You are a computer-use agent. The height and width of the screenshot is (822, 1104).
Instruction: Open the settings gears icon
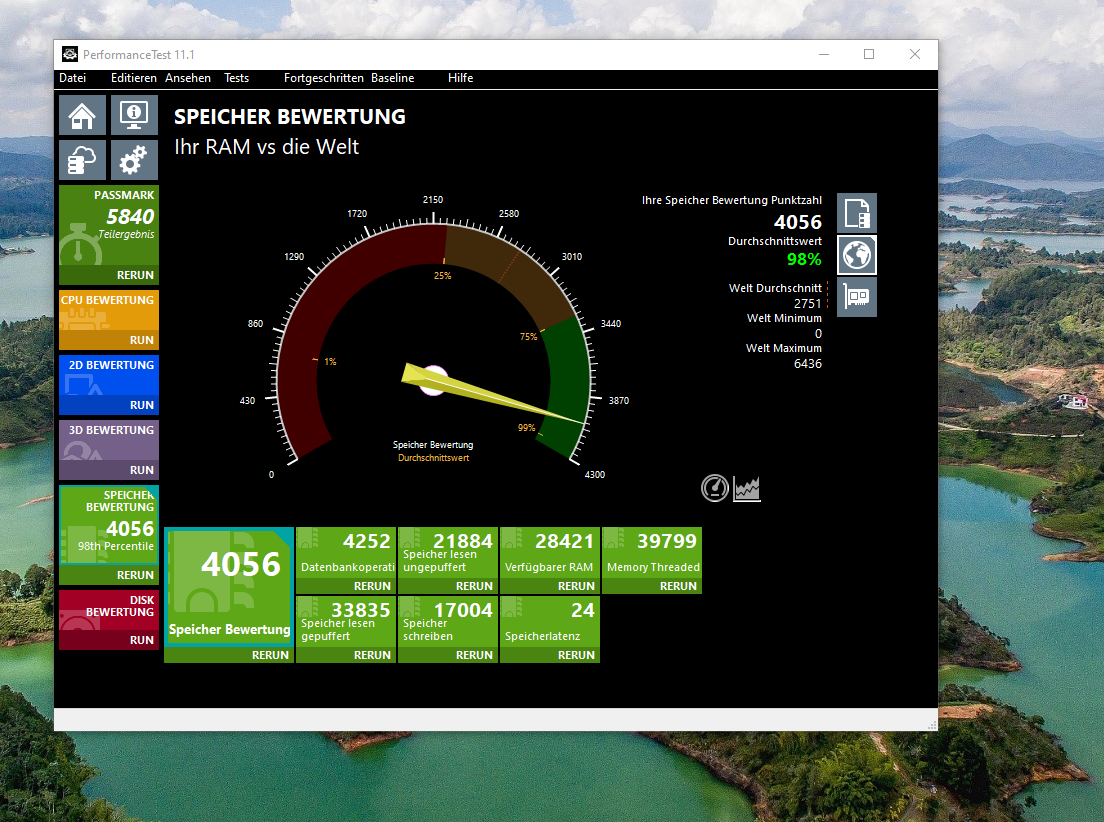point(134,160)
